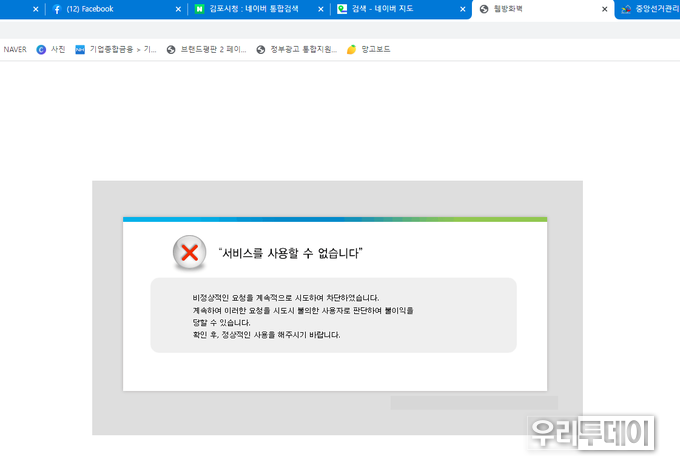Open the 중앙선거관리 tab
Screen dimensions: 680x471
point(649,9)
